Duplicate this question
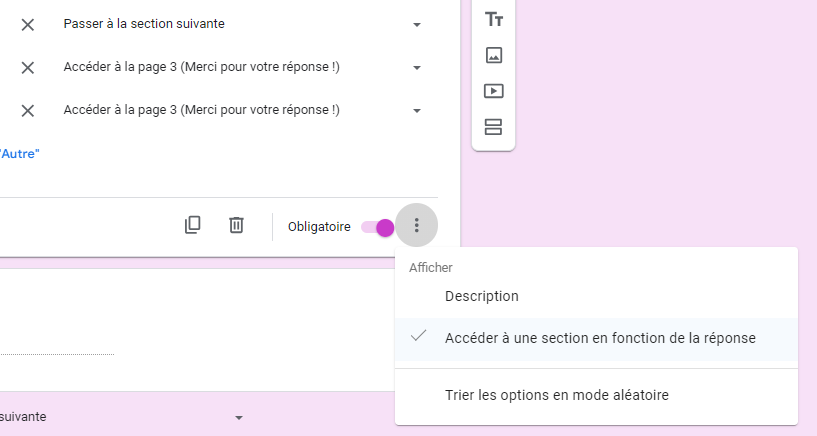817x436 pixels. click(x=193, y=226)
